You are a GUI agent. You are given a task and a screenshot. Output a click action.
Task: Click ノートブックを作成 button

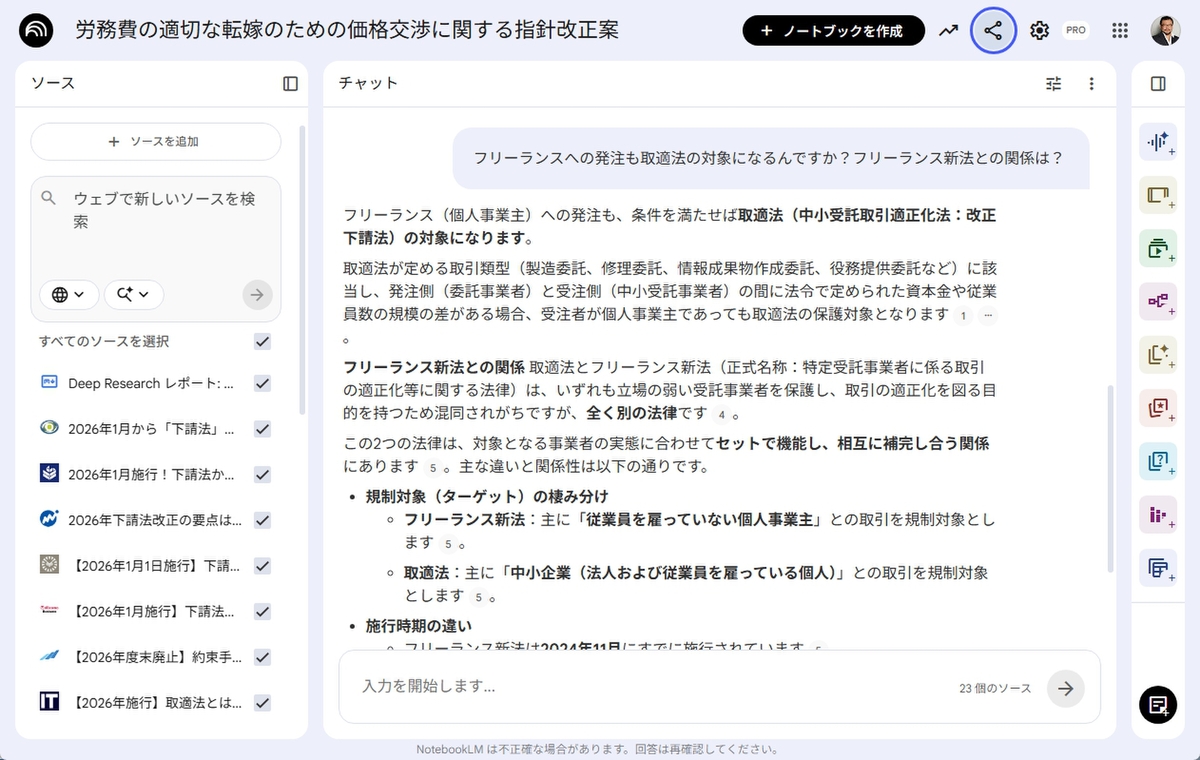[834, 31]
